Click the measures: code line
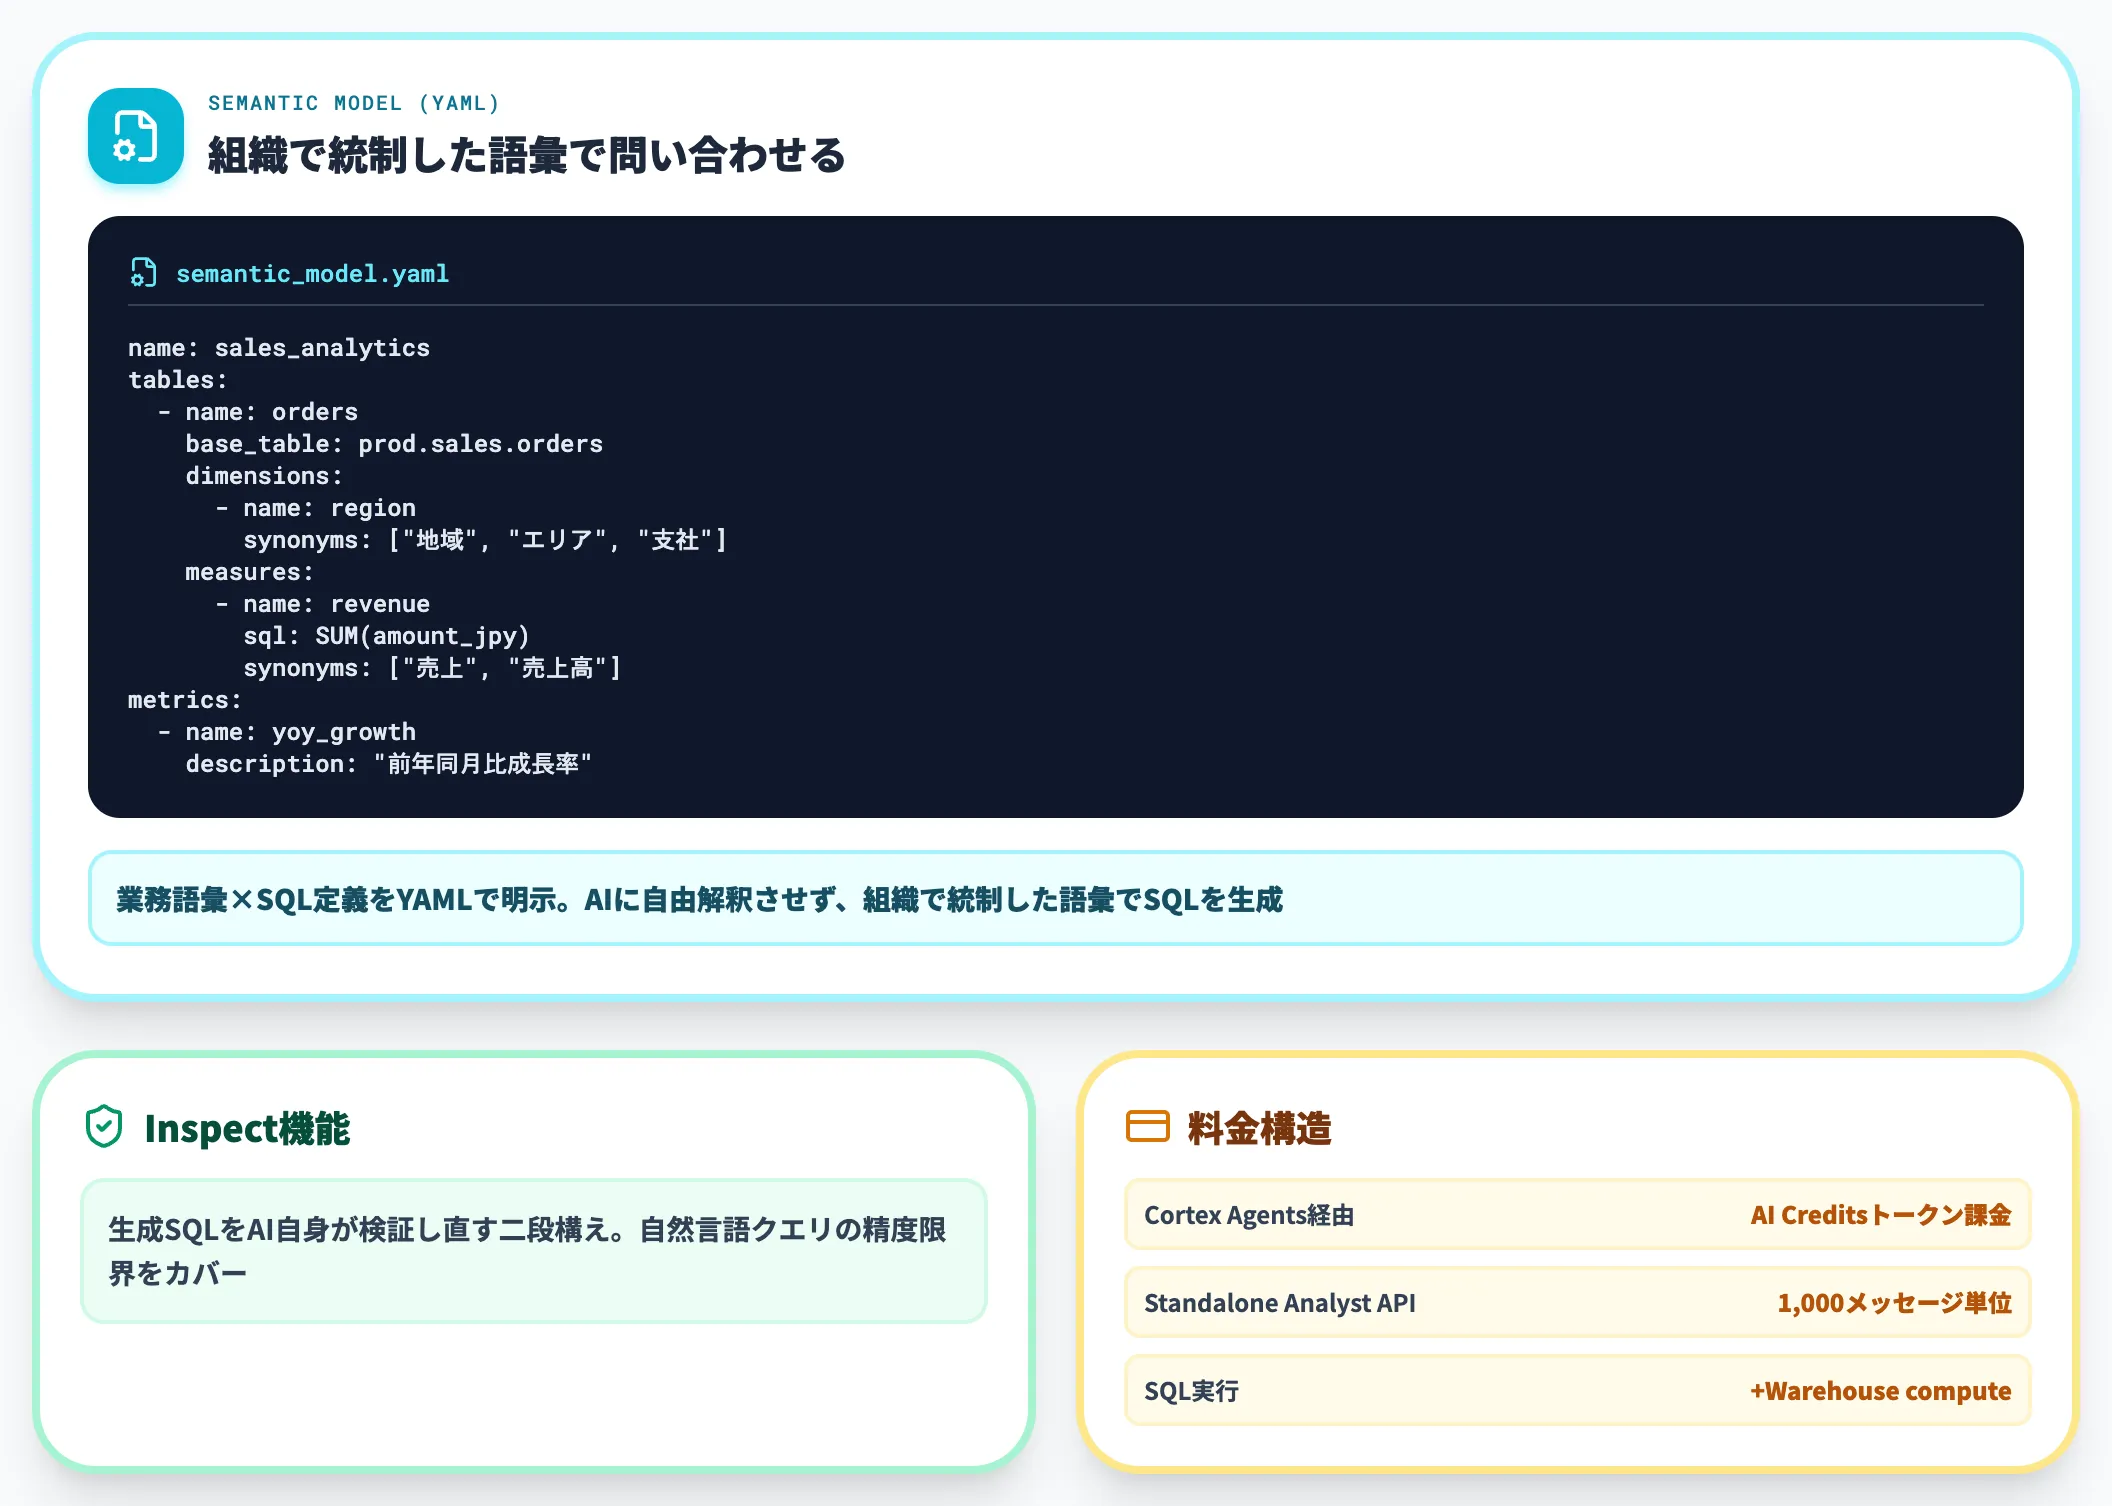This screenshot has width=2112, height=1506. point(249,571)
